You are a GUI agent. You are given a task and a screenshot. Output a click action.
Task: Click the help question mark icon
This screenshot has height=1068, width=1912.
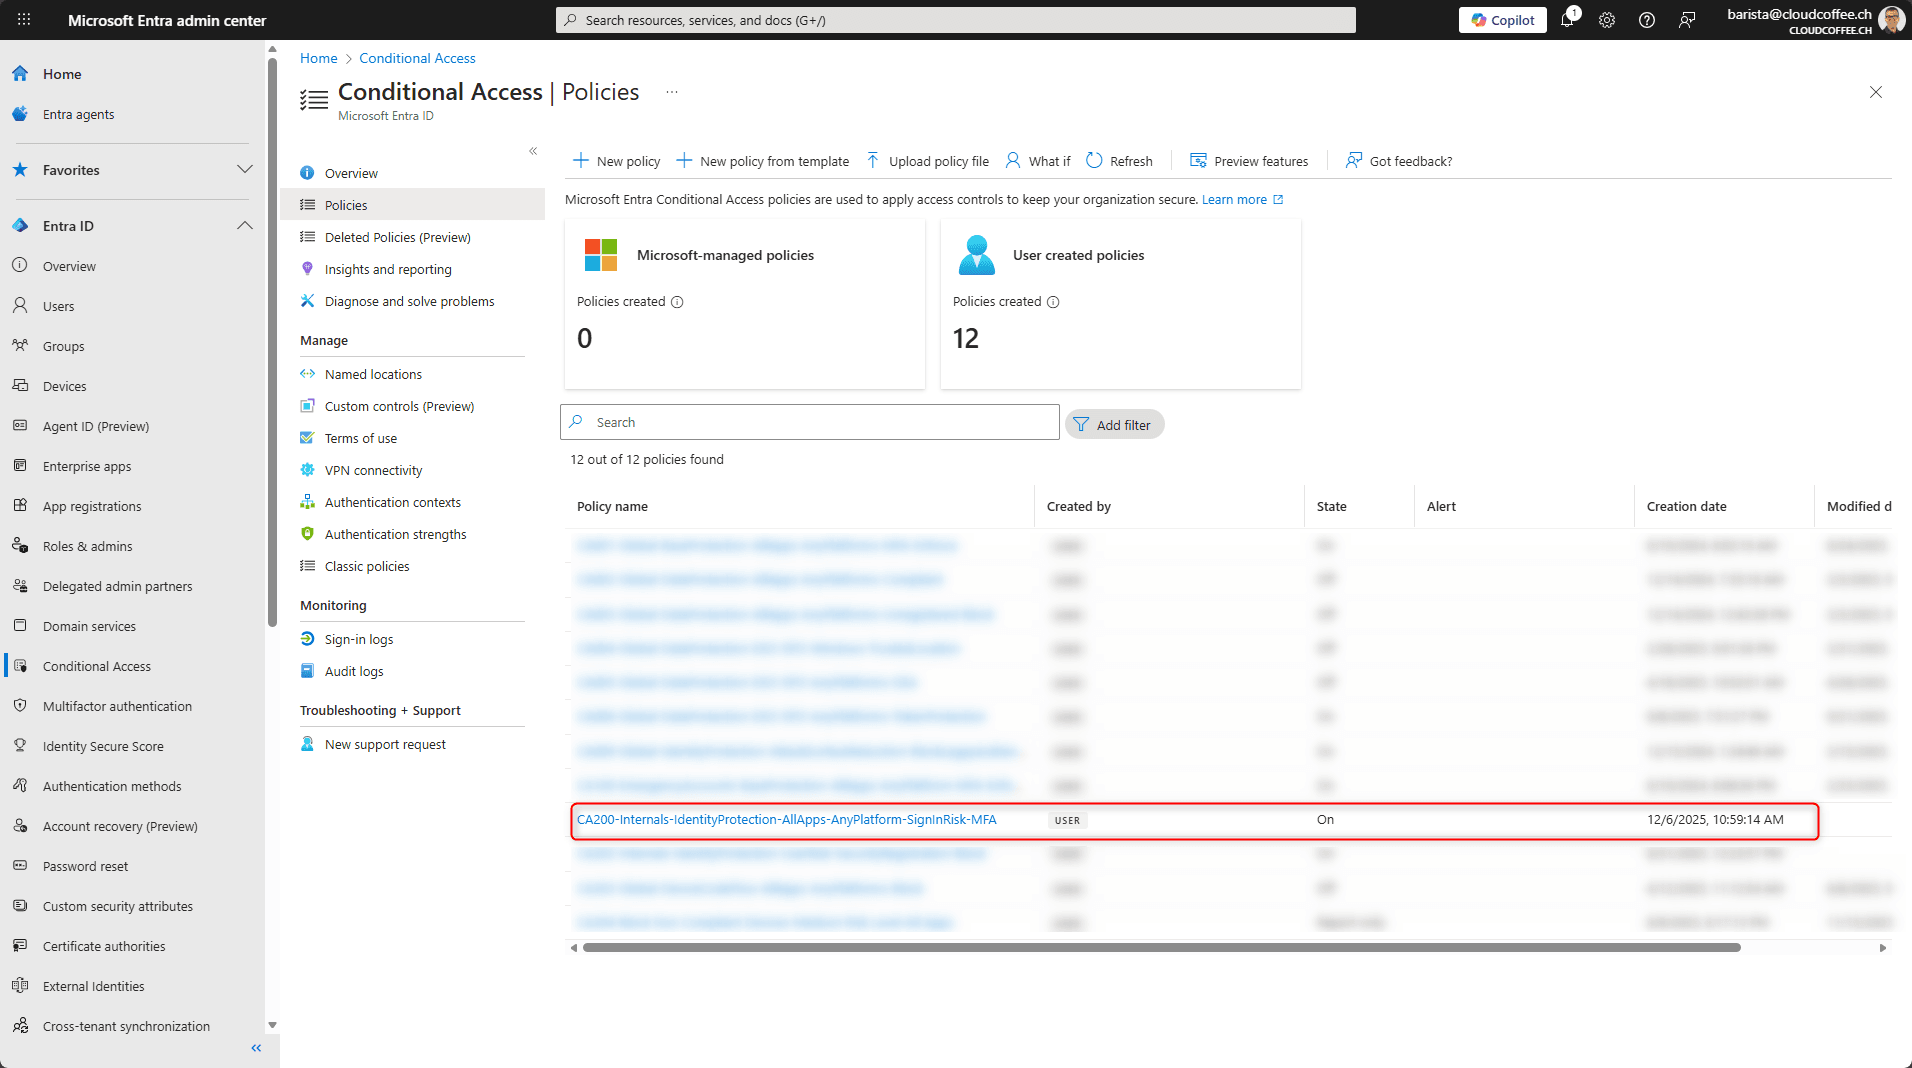click(1647, 20)
